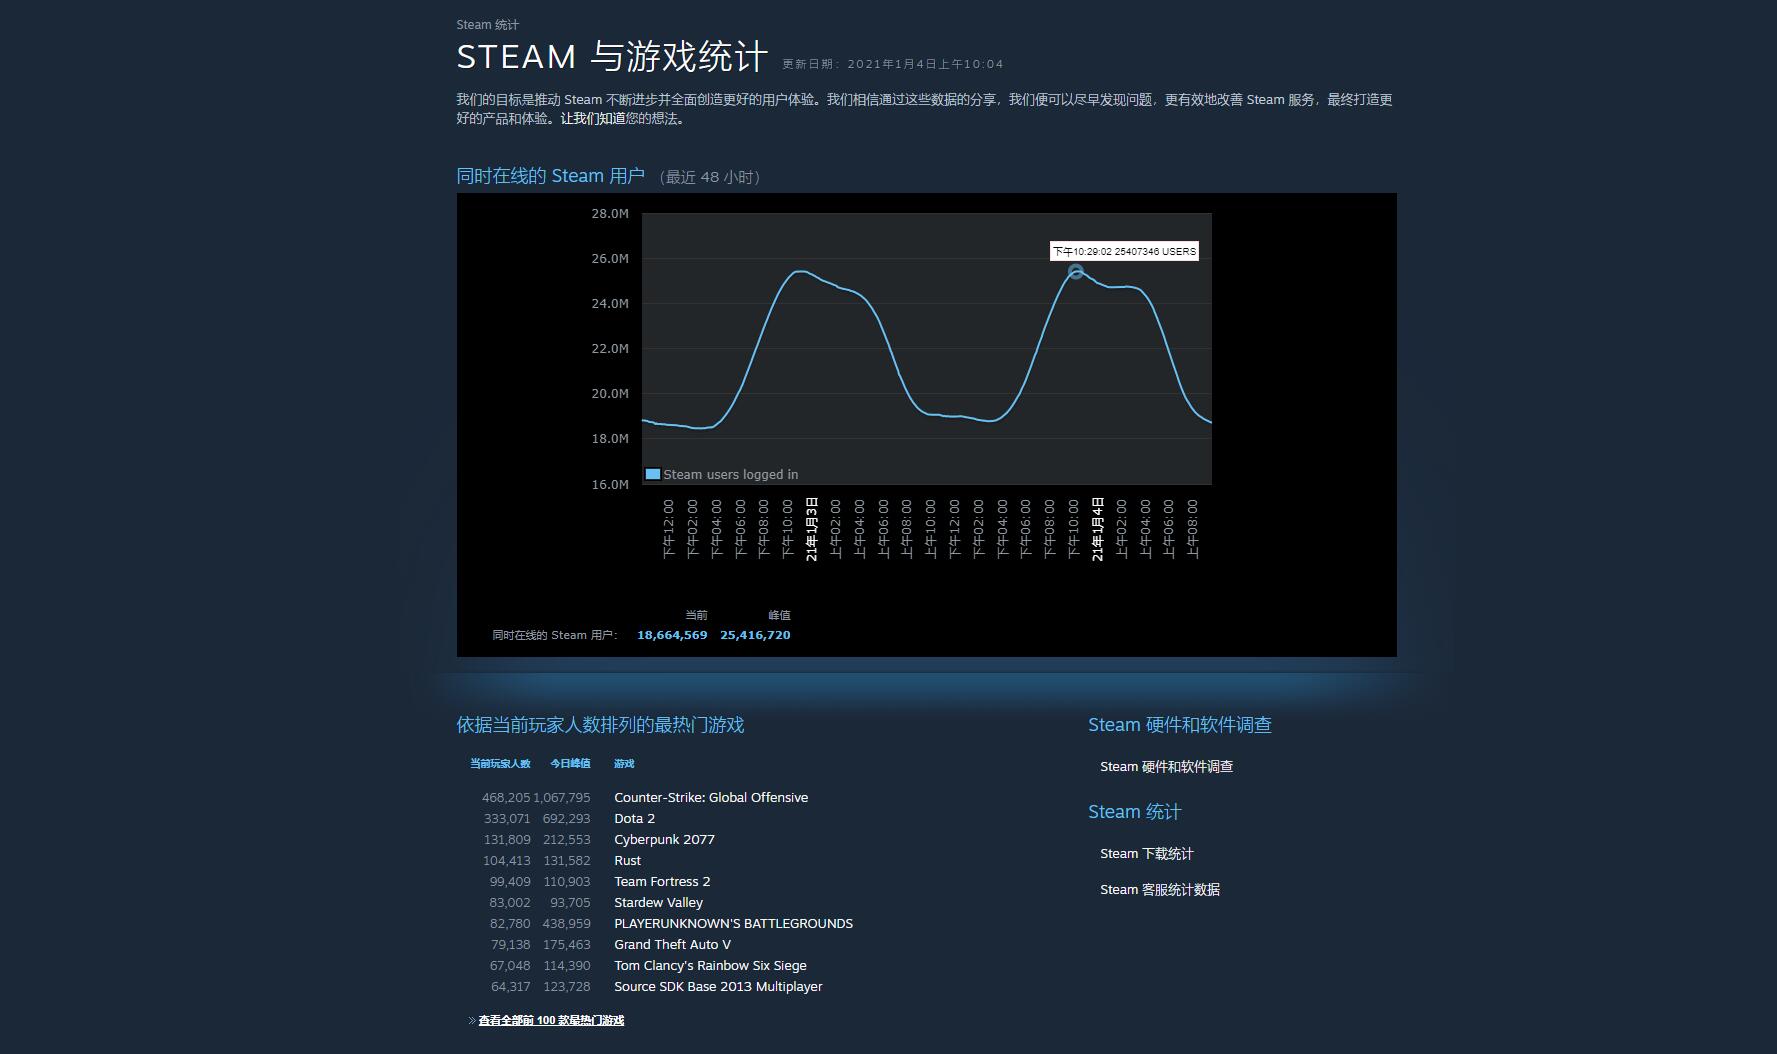This screenshot has height=1054, width=1777.
Task: Click Rainbow Six Siege's current count '67,048'
Action: [510, 965]
